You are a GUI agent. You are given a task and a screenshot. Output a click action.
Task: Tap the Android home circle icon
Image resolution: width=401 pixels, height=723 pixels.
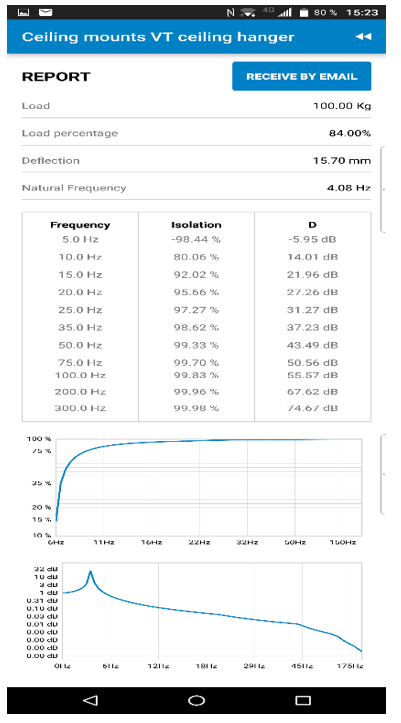click(x=196, y=700)
